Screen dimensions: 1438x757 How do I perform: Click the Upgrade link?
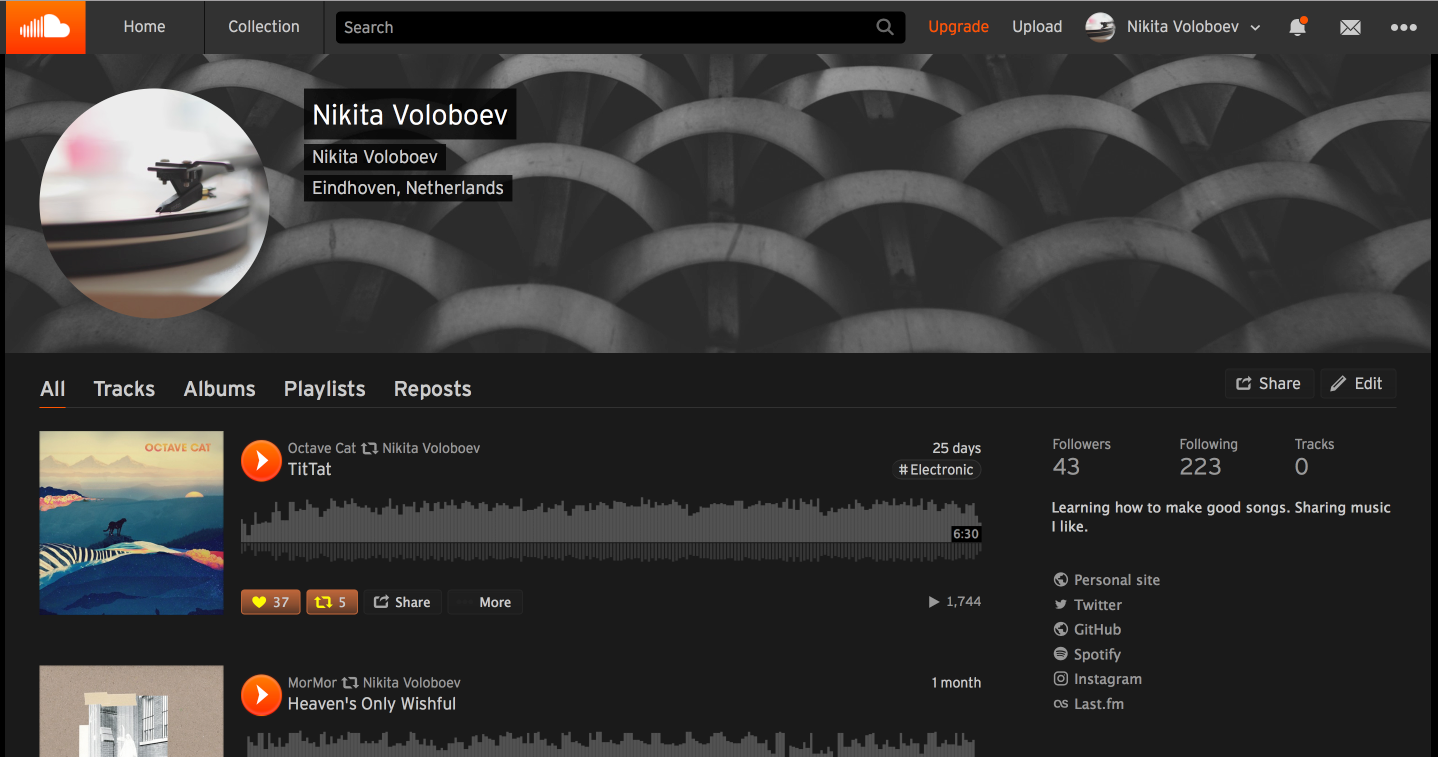coord(958,27)
